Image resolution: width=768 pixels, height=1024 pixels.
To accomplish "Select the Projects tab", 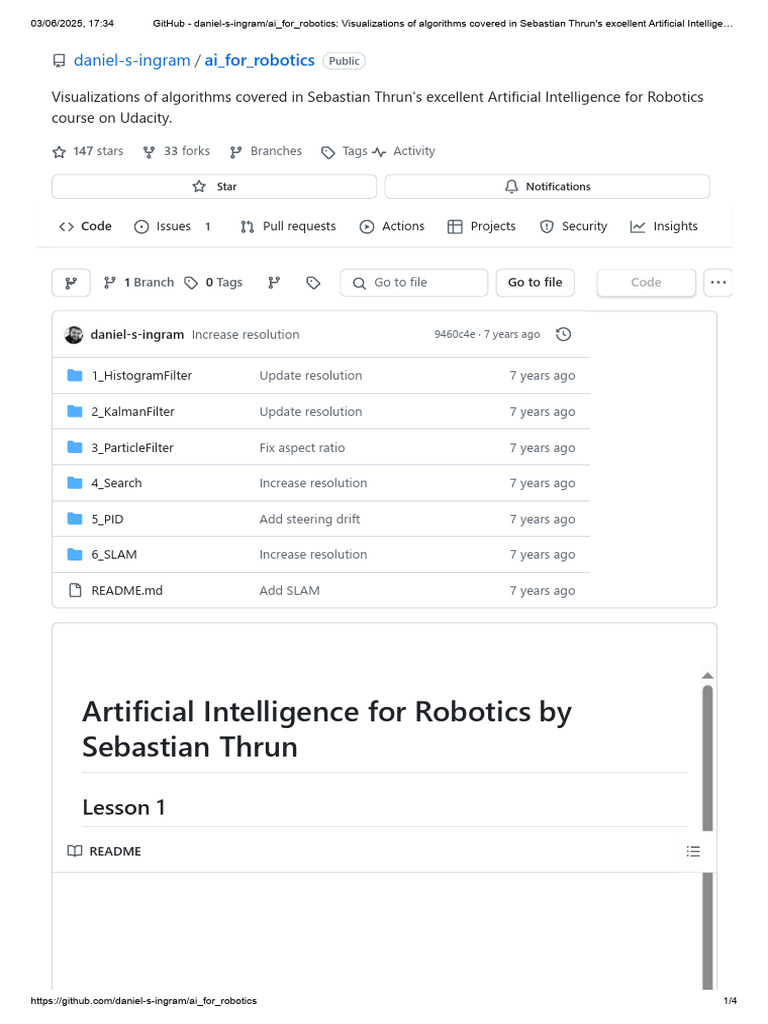I will (x=481, y=226).
